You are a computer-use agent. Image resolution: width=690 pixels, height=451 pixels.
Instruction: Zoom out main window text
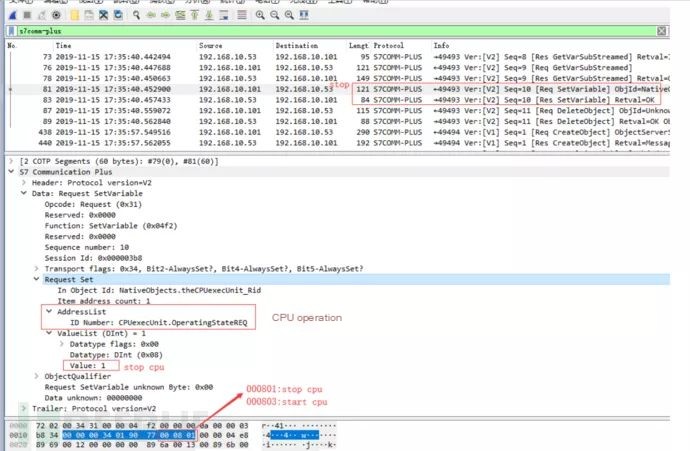275,15
